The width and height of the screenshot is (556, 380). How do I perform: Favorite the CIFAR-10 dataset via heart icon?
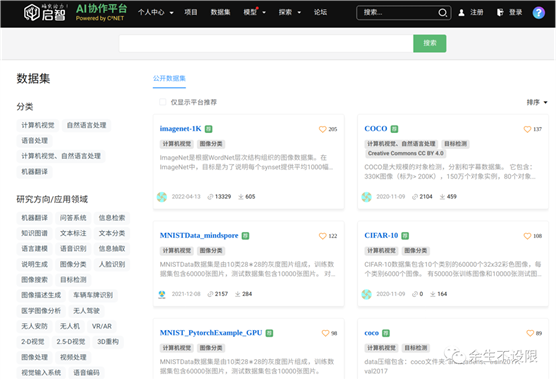click(527, 236)
